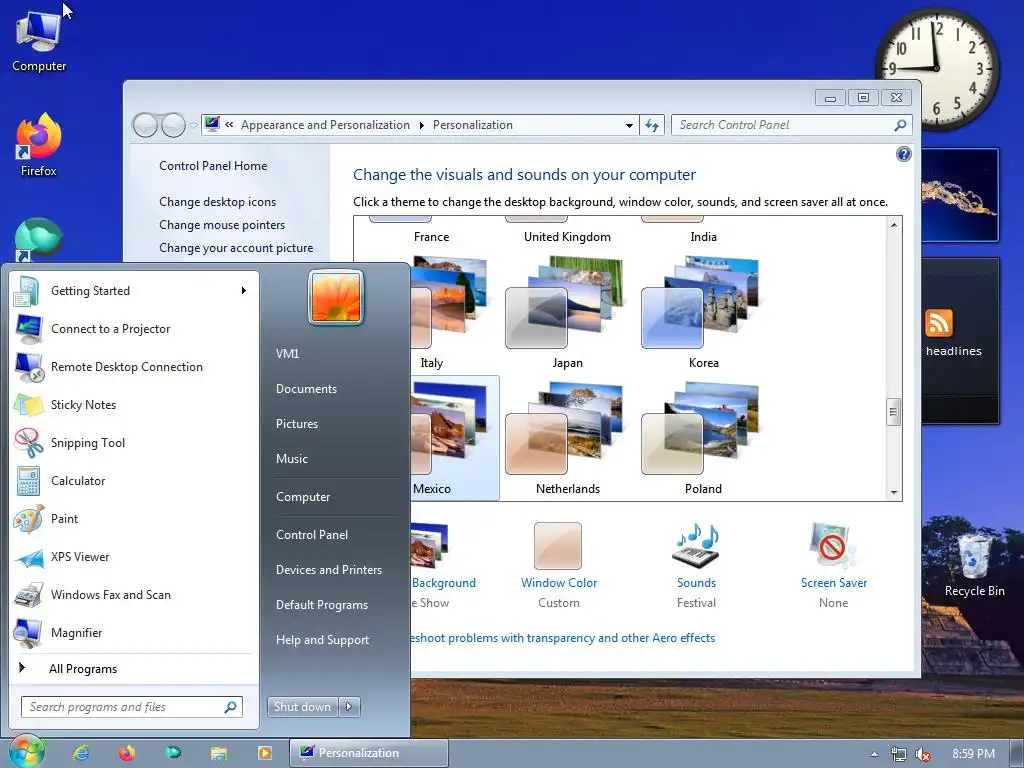Select the Poland theme
The width and height of the screenshot is (1024, 768).
pos(703,439)
